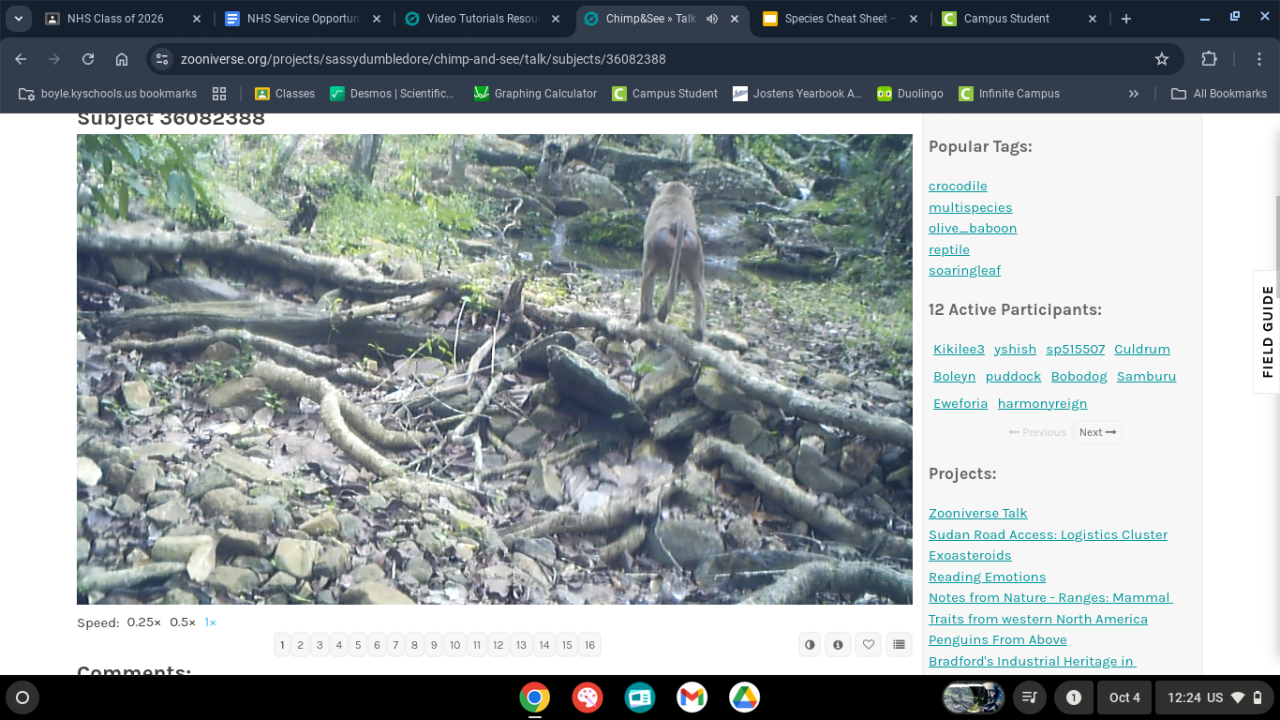Launch Google Drive from the shelf

click(744, 697)
